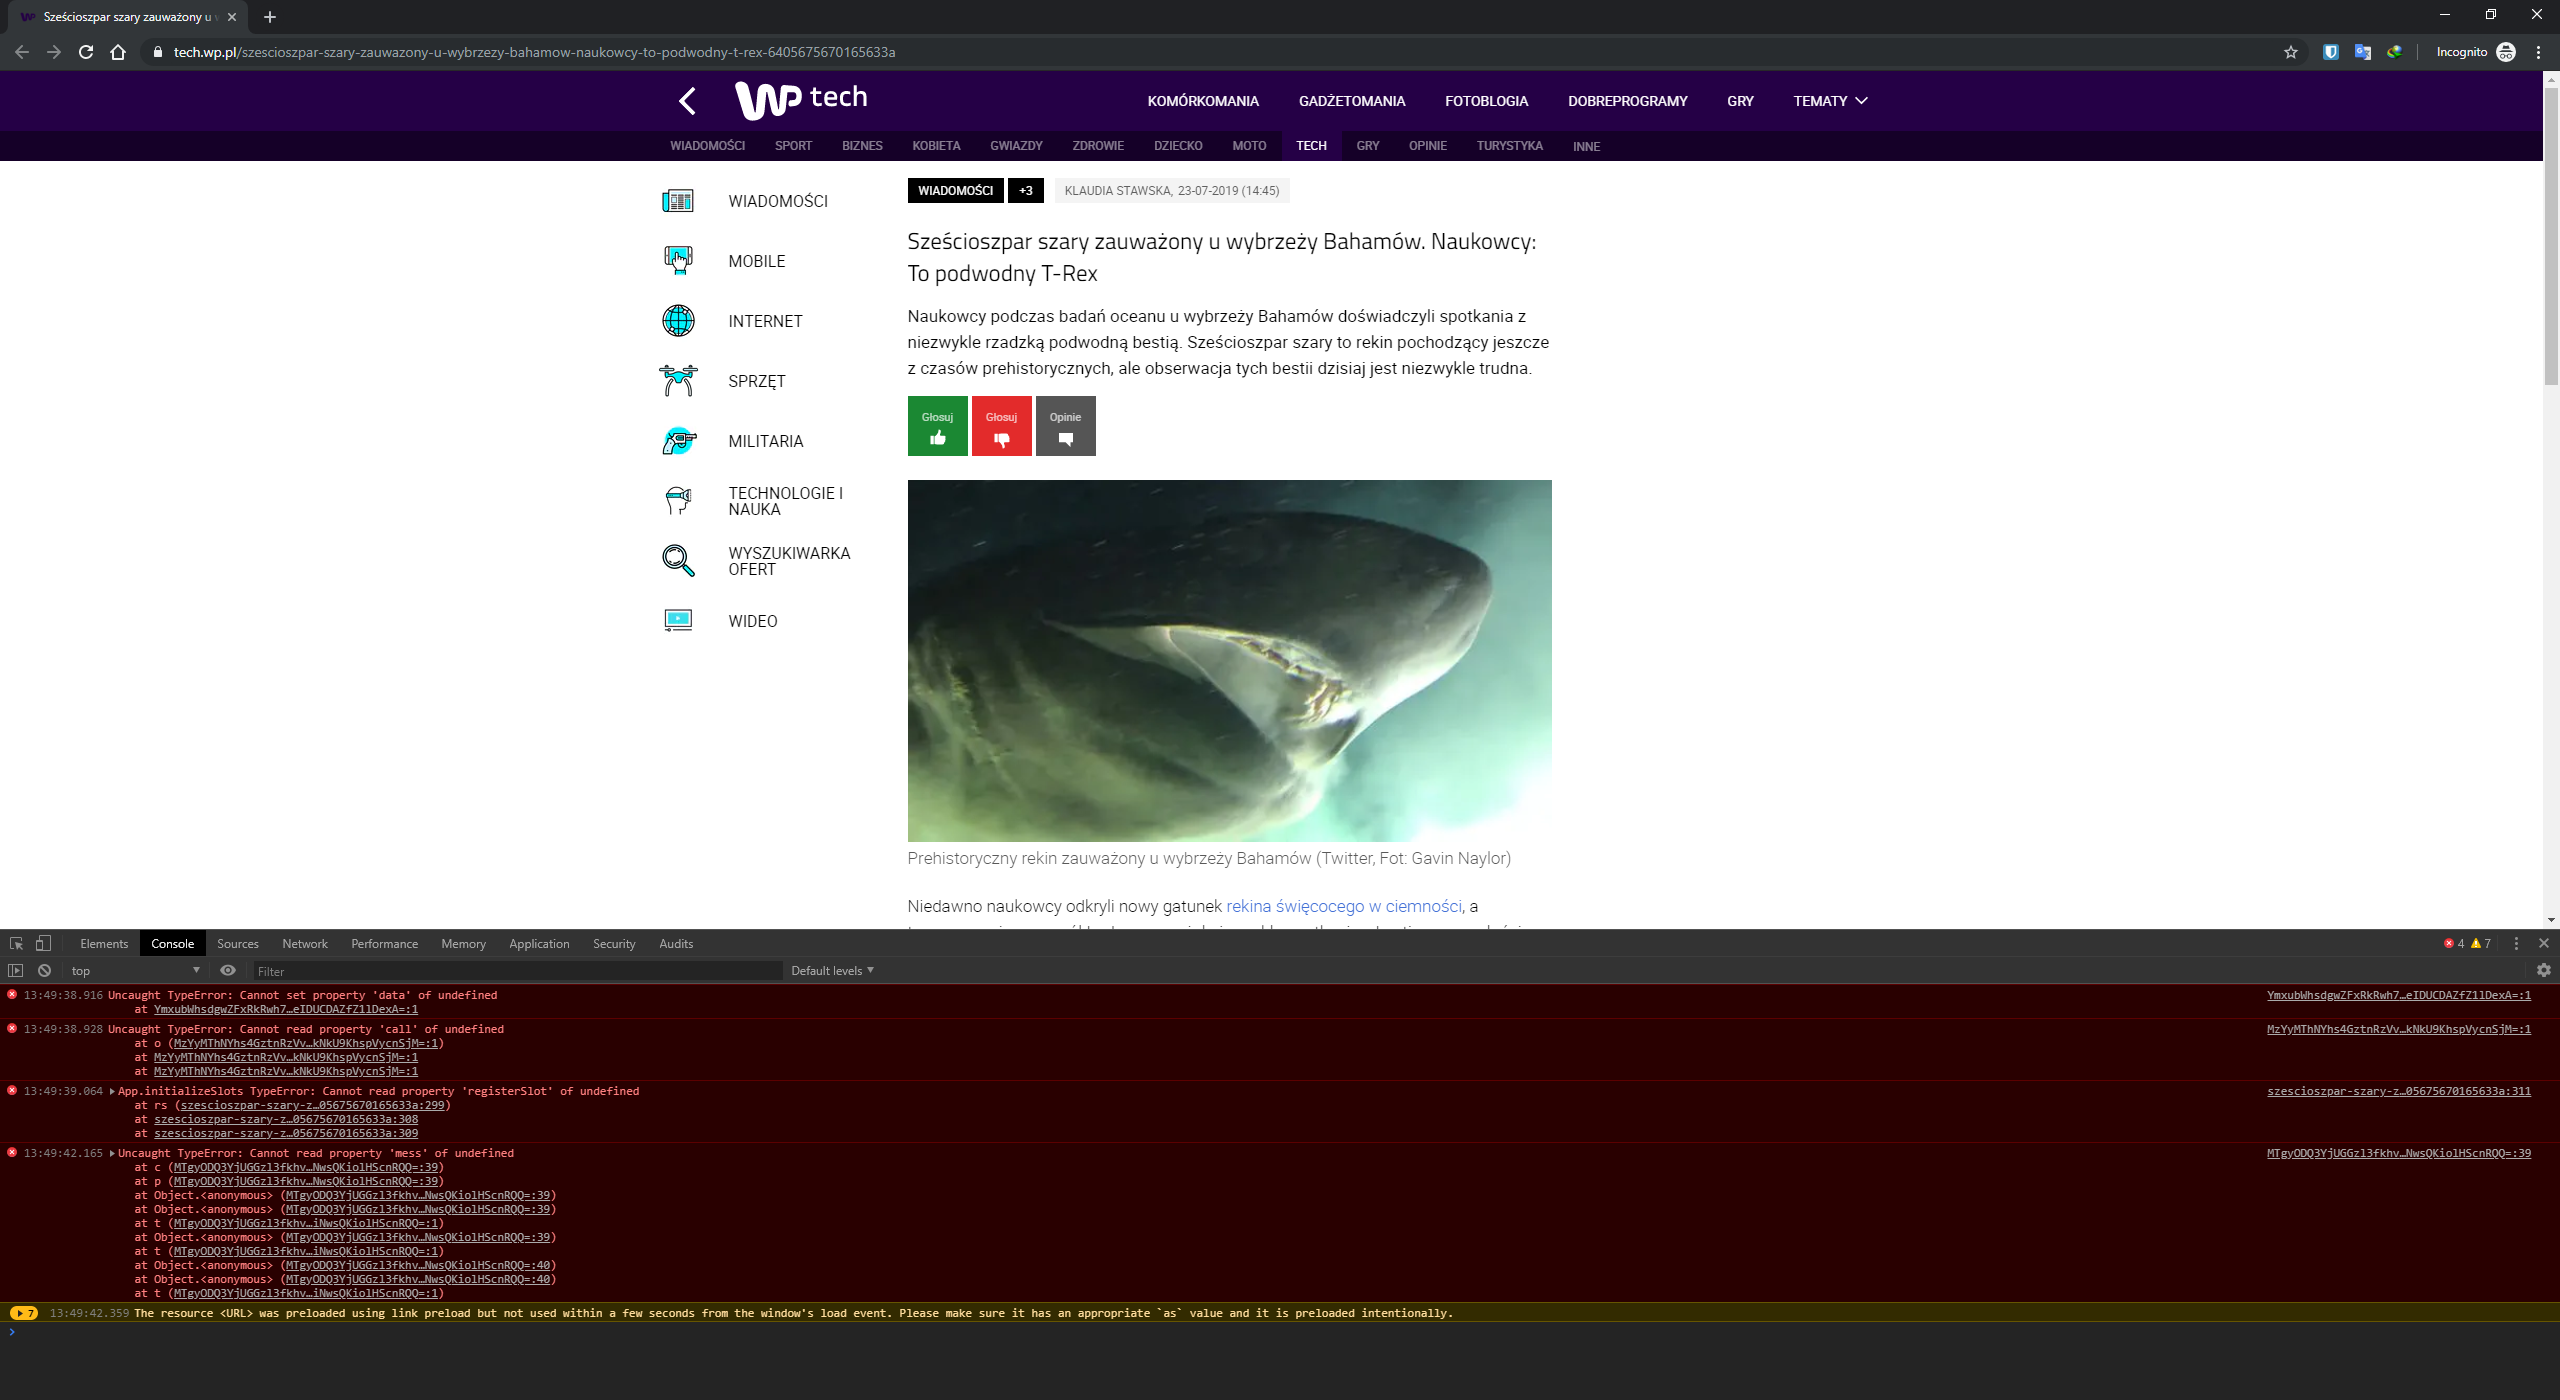Toggle the console sidebar panel icon

point(15,970)
